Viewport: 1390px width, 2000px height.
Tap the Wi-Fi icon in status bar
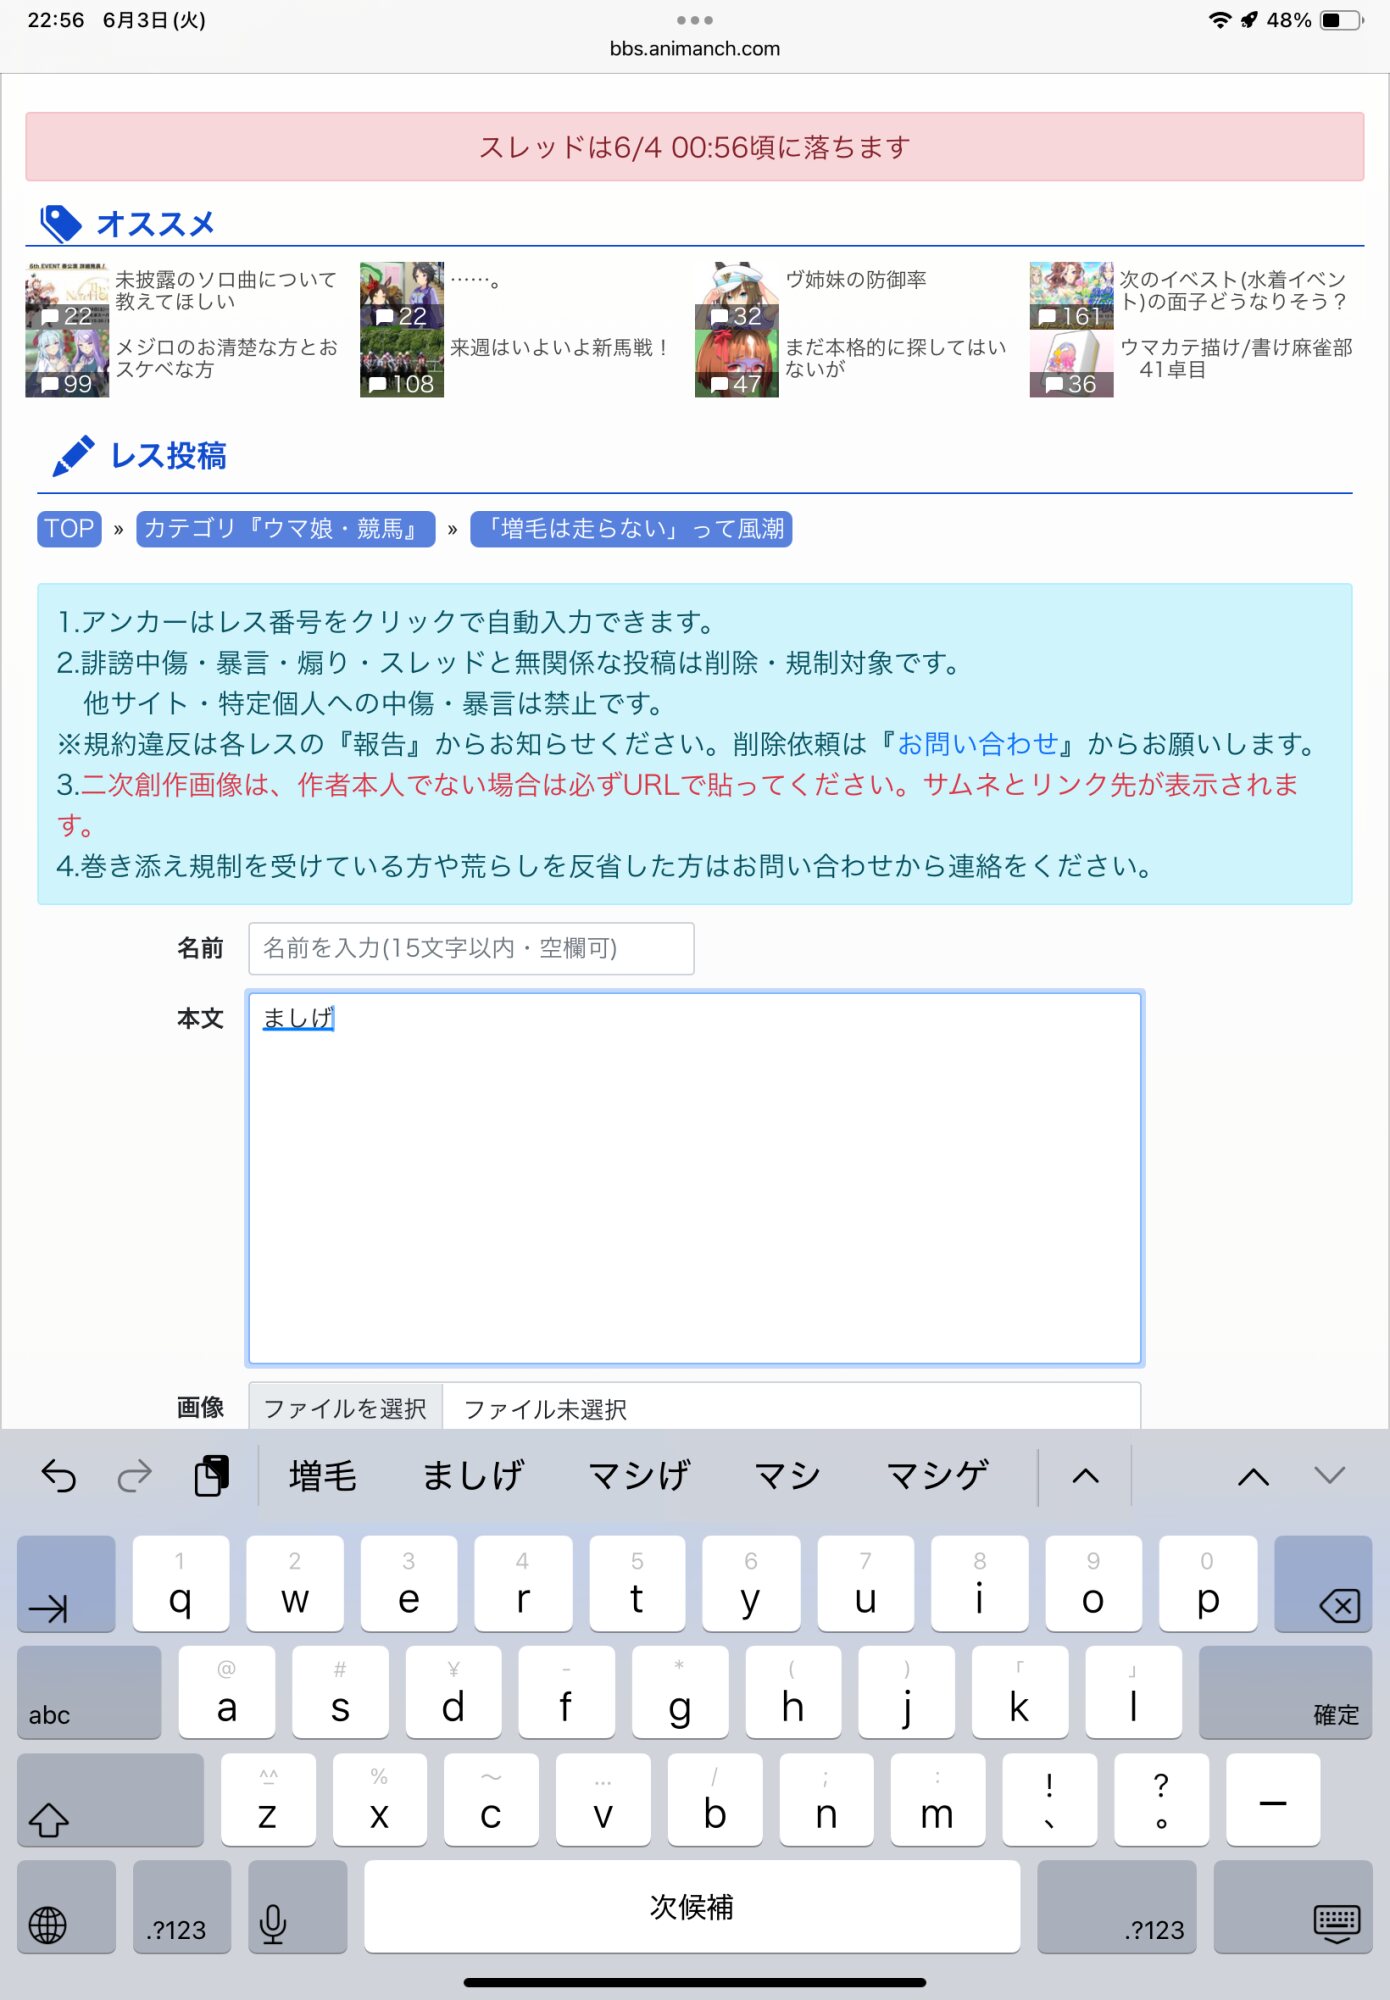1220,20
